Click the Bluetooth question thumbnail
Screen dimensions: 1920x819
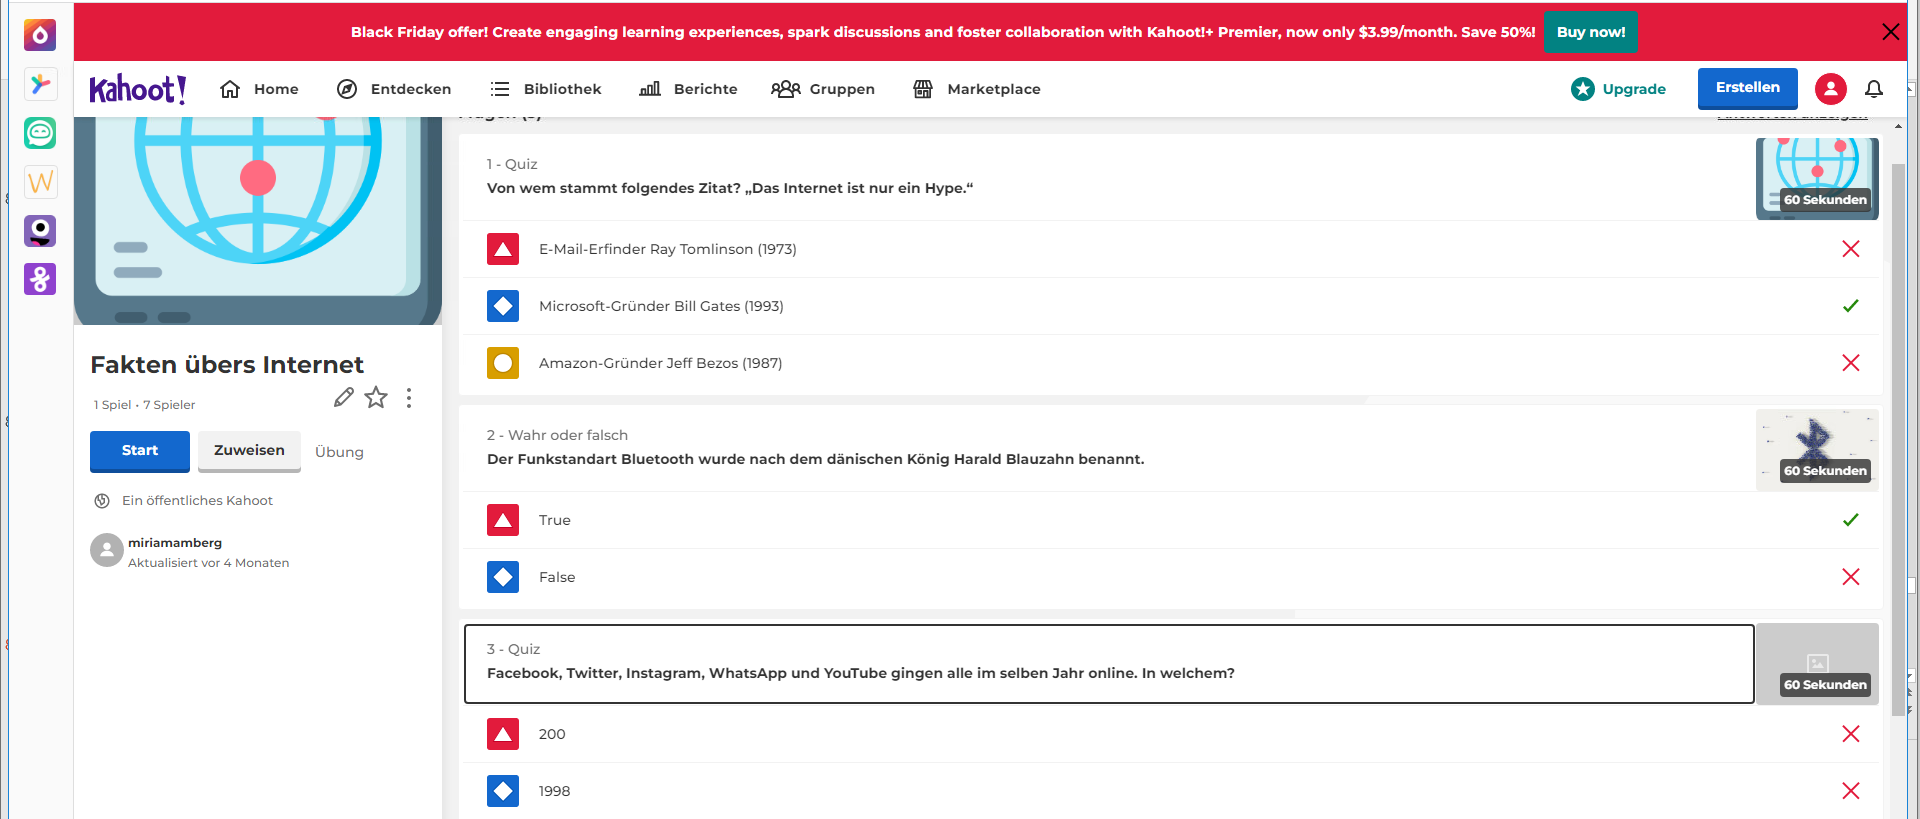pos(1817,449)
